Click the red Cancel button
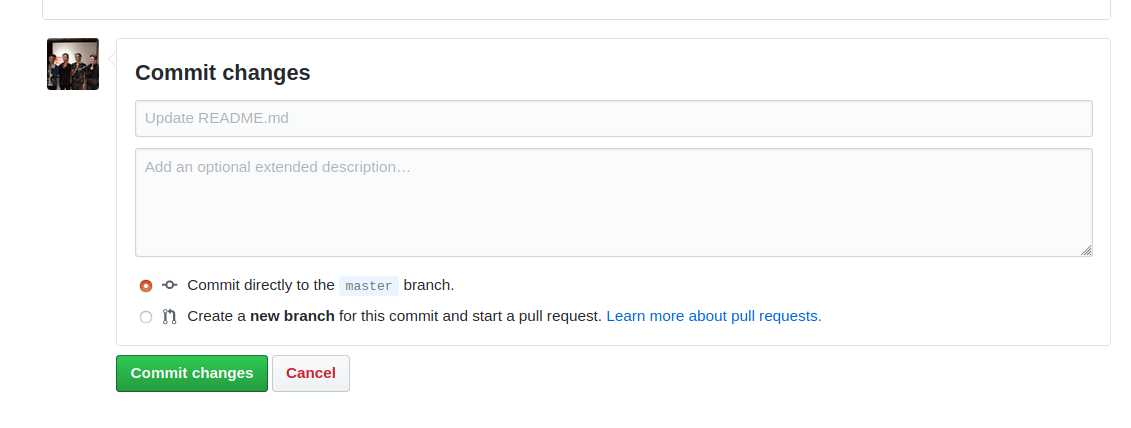Viewport: 1131px width, 428px height. tap(311, 373)
